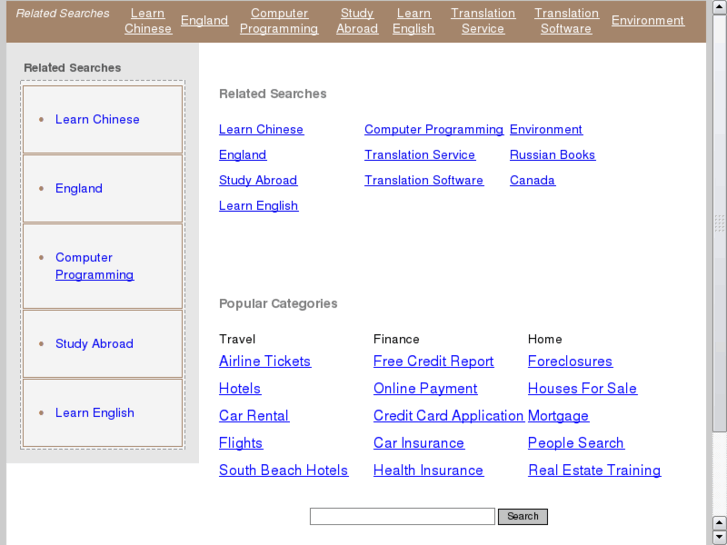The image size is (727, 545).
Task: Open Study Abroad in top brown bar
Action: tap(357, 21)
